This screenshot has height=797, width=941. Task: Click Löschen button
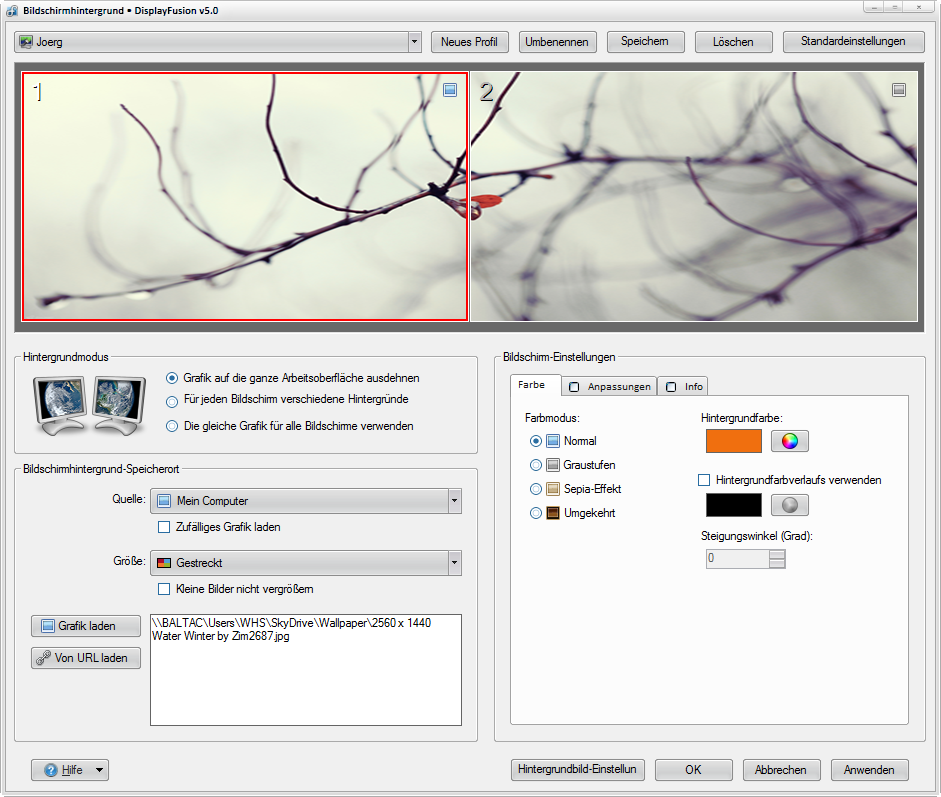point(733,42)
